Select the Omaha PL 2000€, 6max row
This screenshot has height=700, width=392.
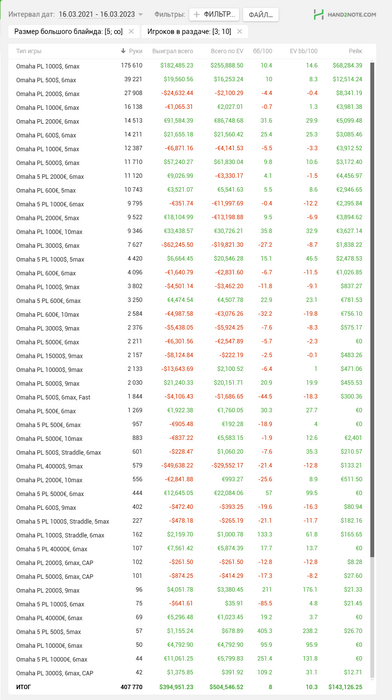[x=189, y=121]
